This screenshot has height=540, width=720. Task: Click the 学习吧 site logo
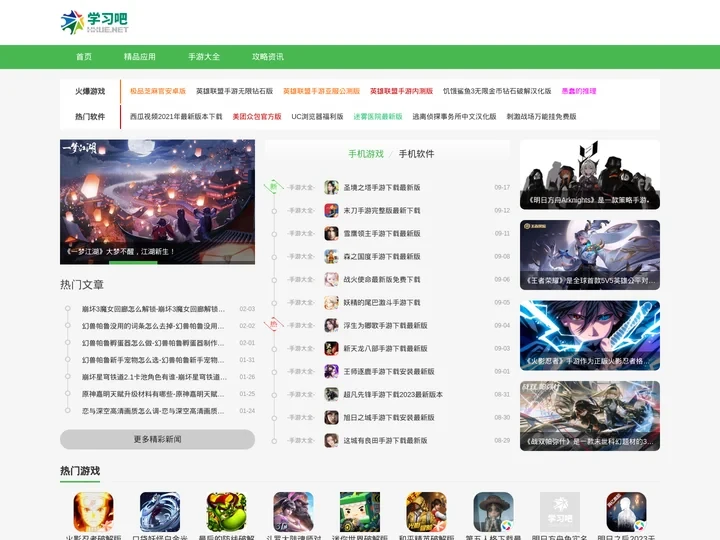click(x=95, y=22)
